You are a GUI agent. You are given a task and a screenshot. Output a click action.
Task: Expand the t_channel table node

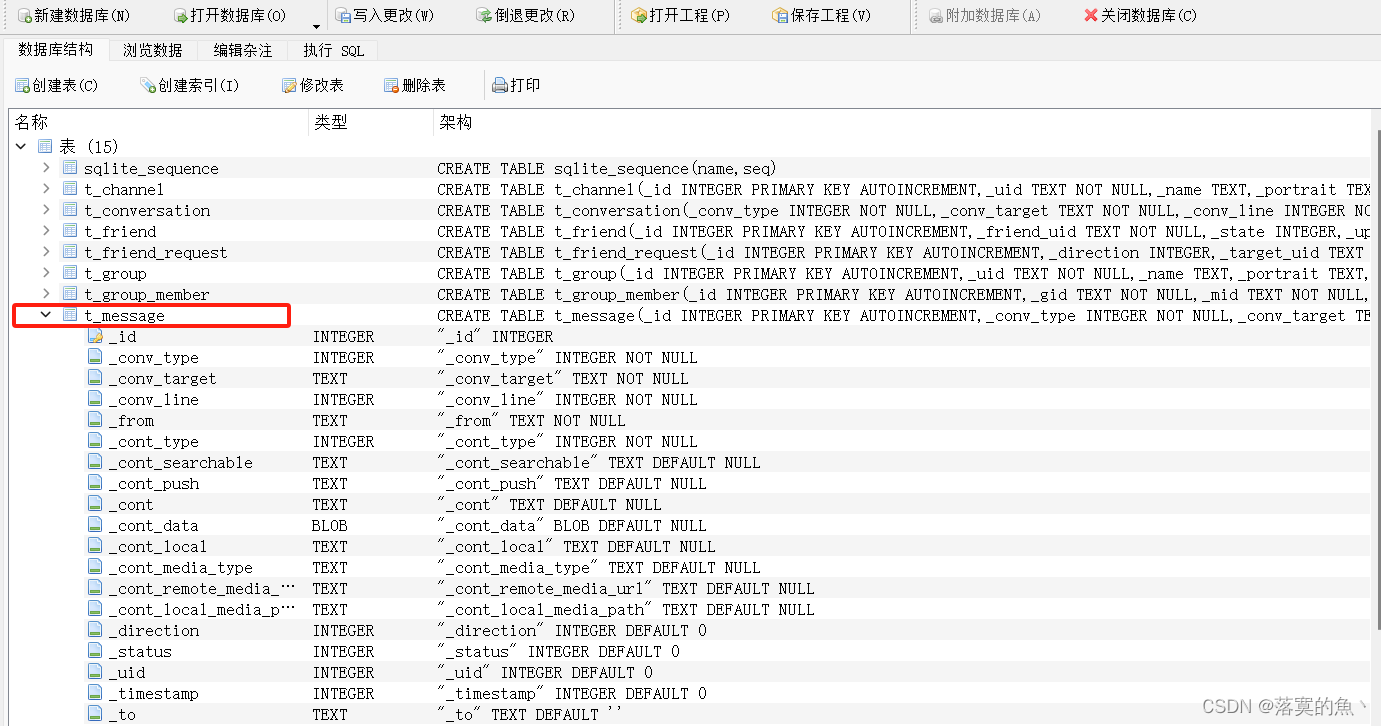click(46, 189)
